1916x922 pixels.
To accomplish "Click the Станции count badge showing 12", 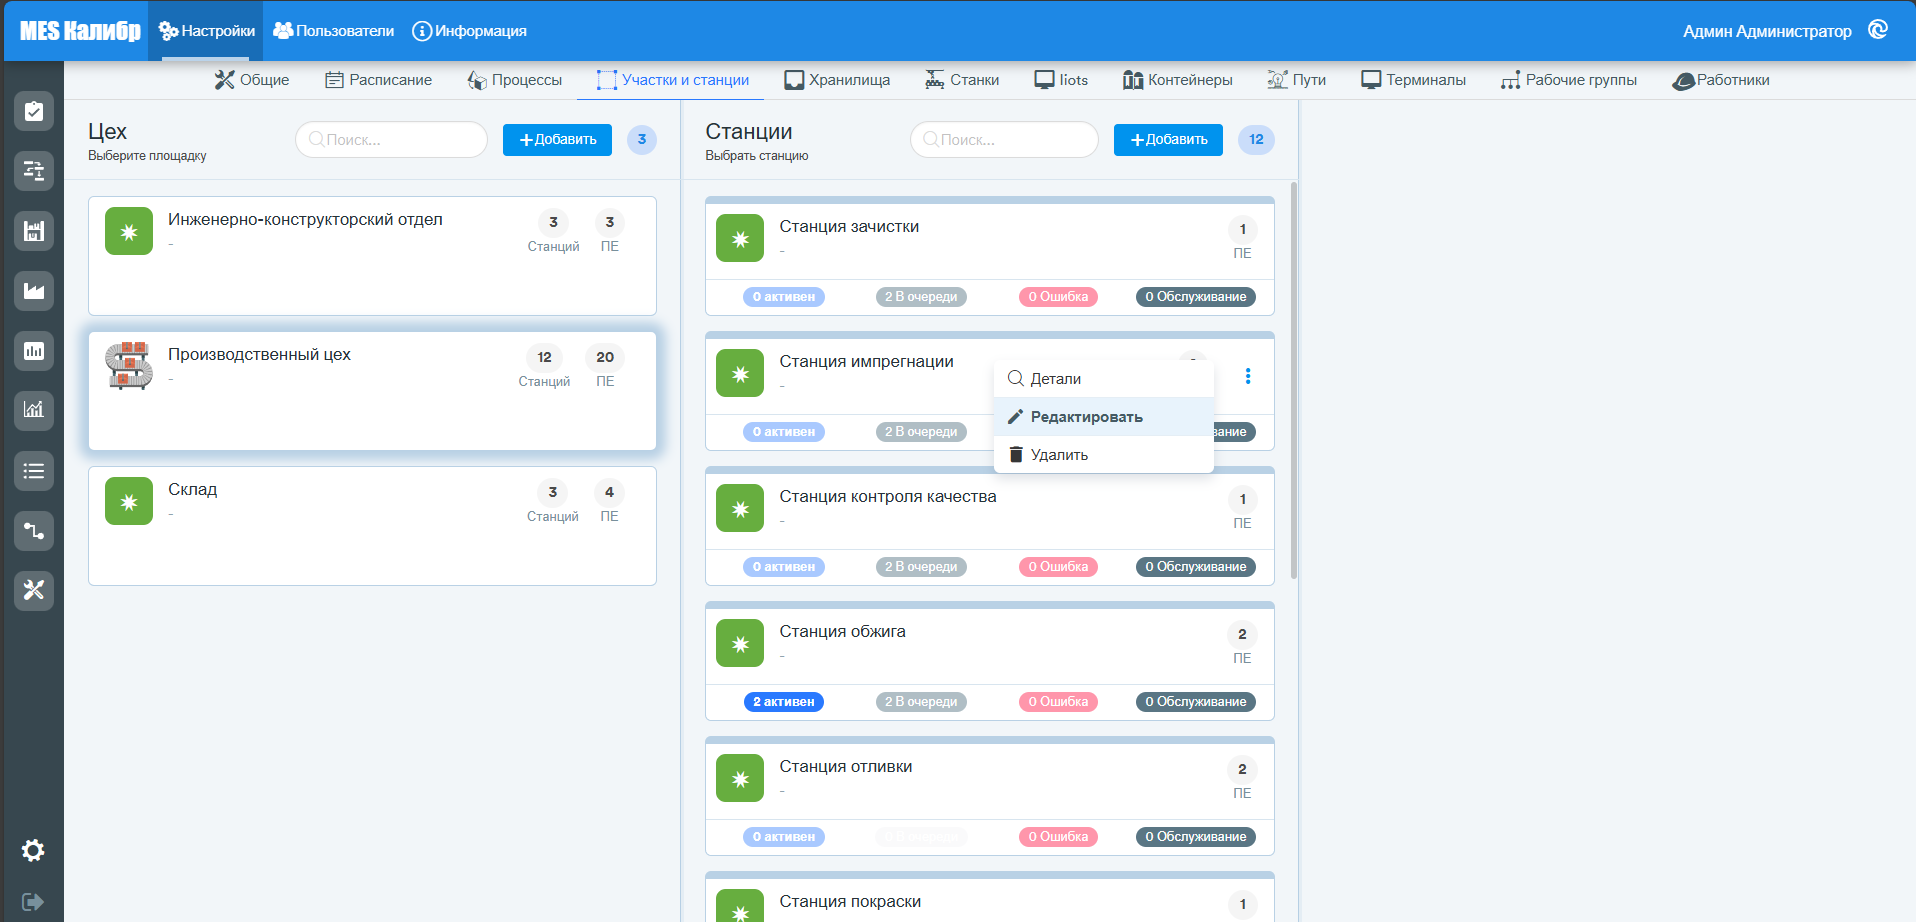I will 1256,140.
